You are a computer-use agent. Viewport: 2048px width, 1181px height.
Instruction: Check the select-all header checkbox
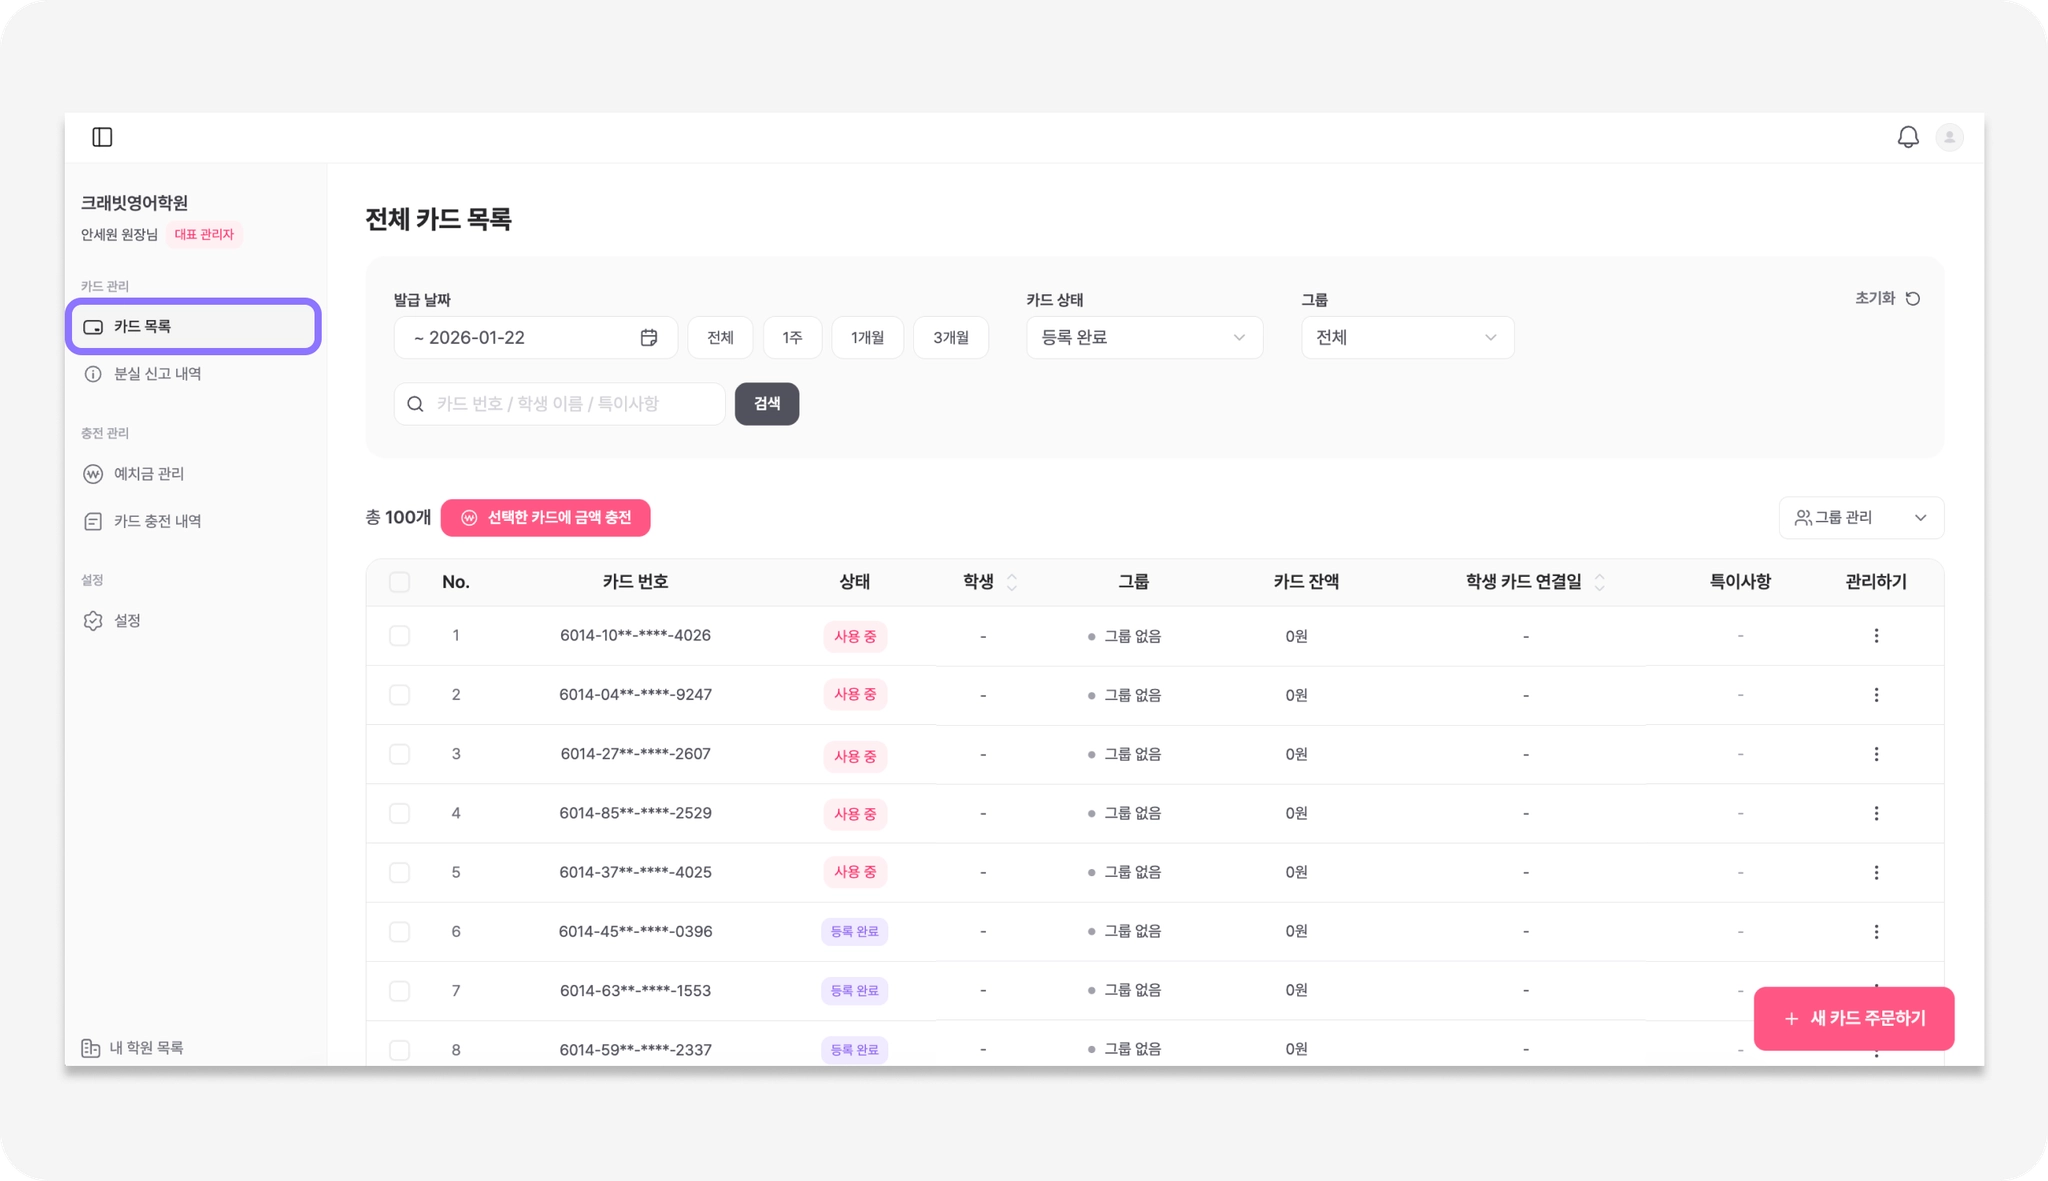399,582
